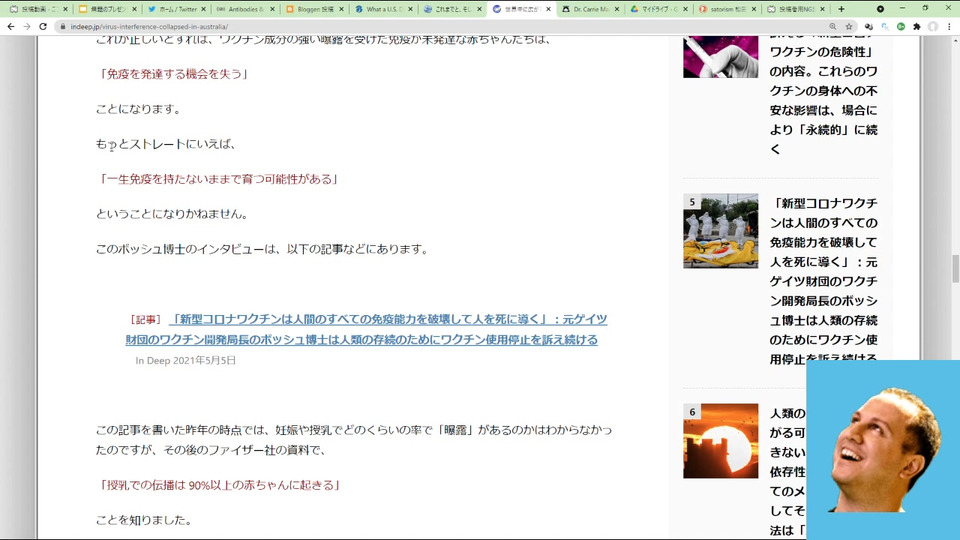Viewport: 960px width, 540px height.
Task: Click the dark extension icon beside the star
Action: 868,26
